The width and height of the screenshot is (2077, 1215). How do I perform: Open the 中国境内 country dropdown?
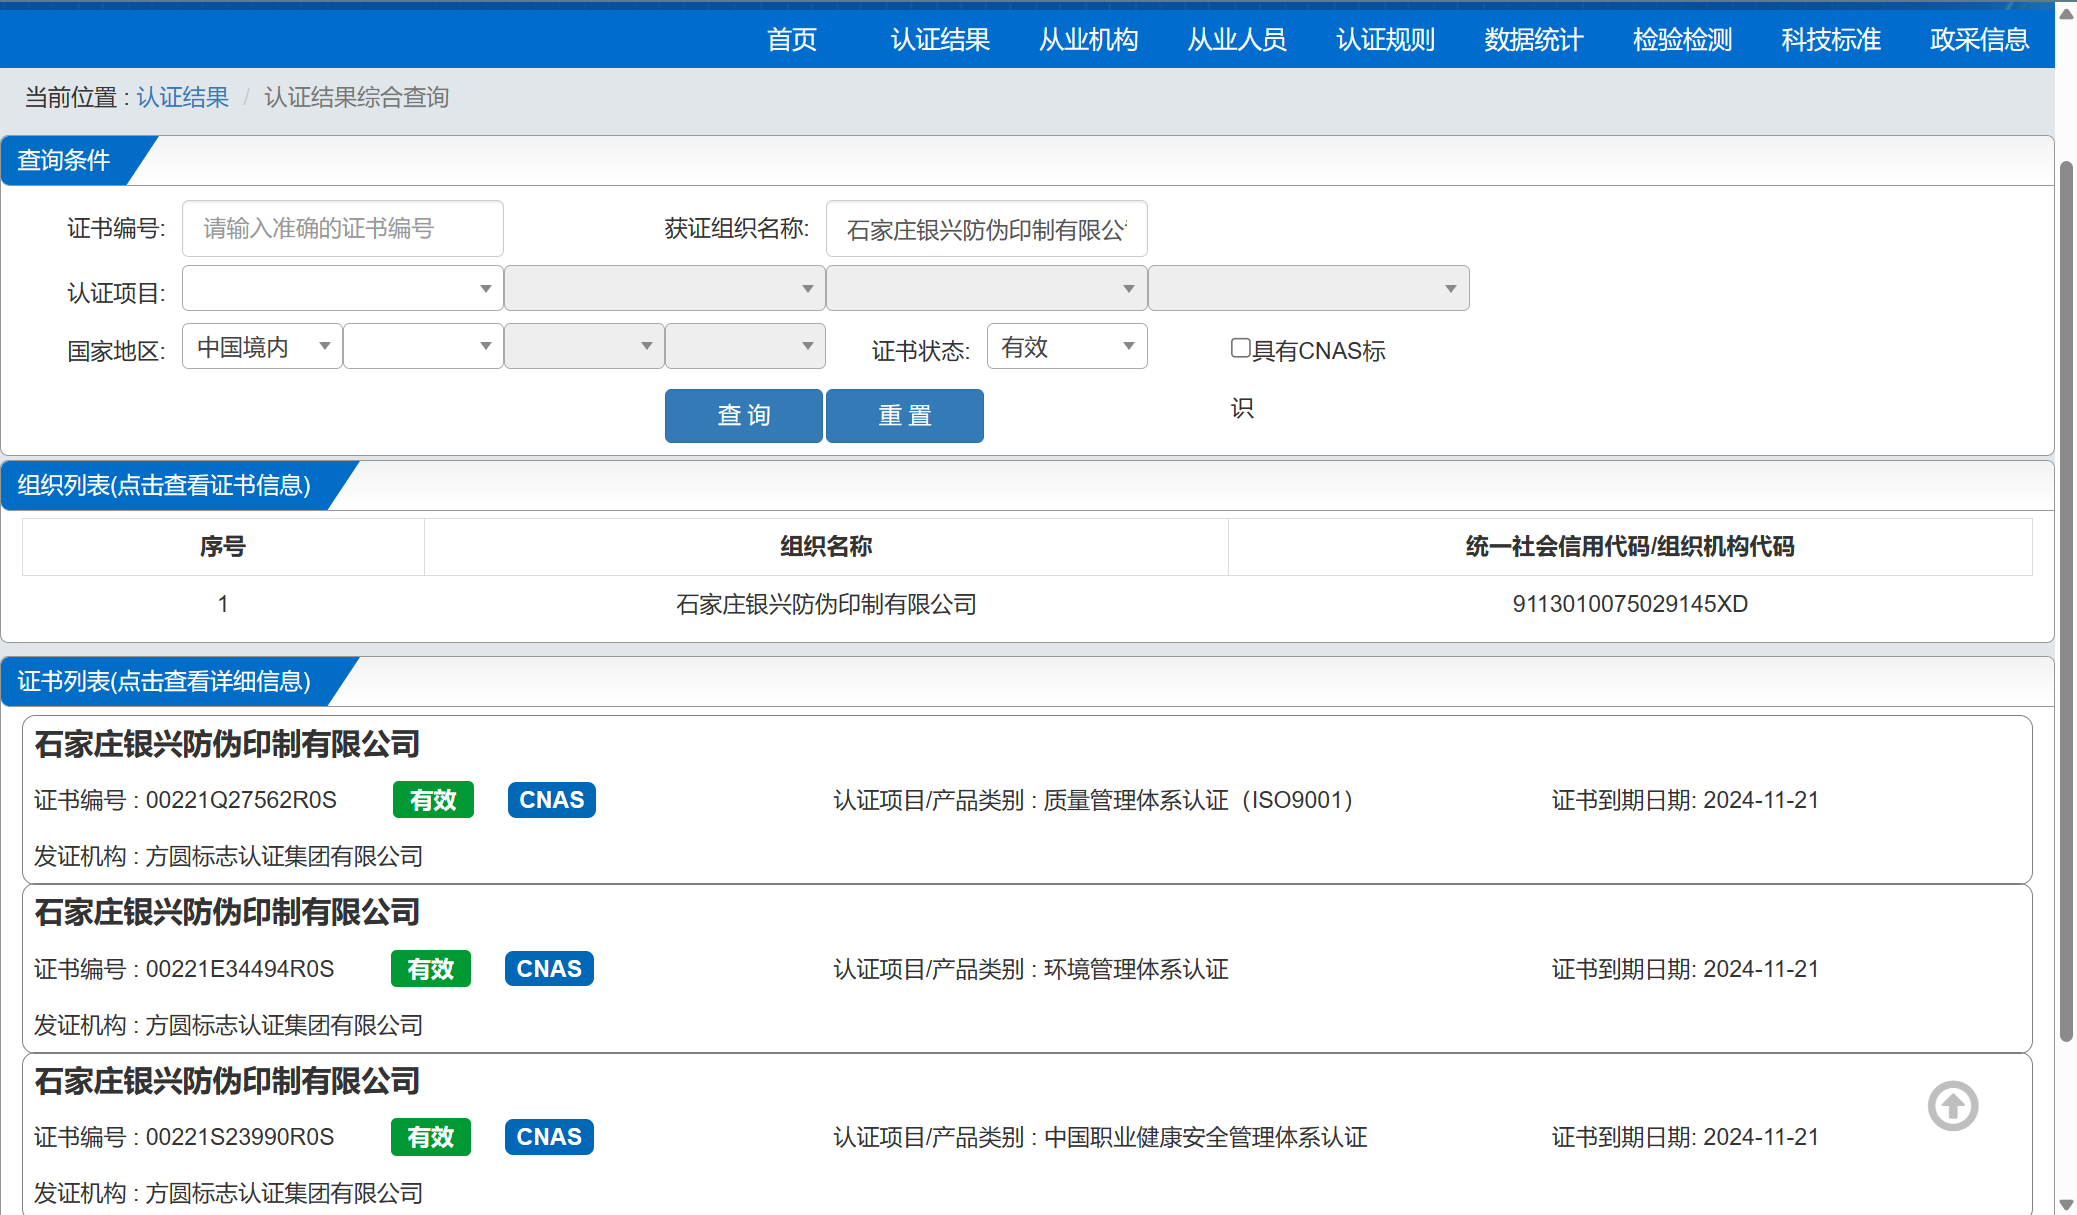[262, 346]
